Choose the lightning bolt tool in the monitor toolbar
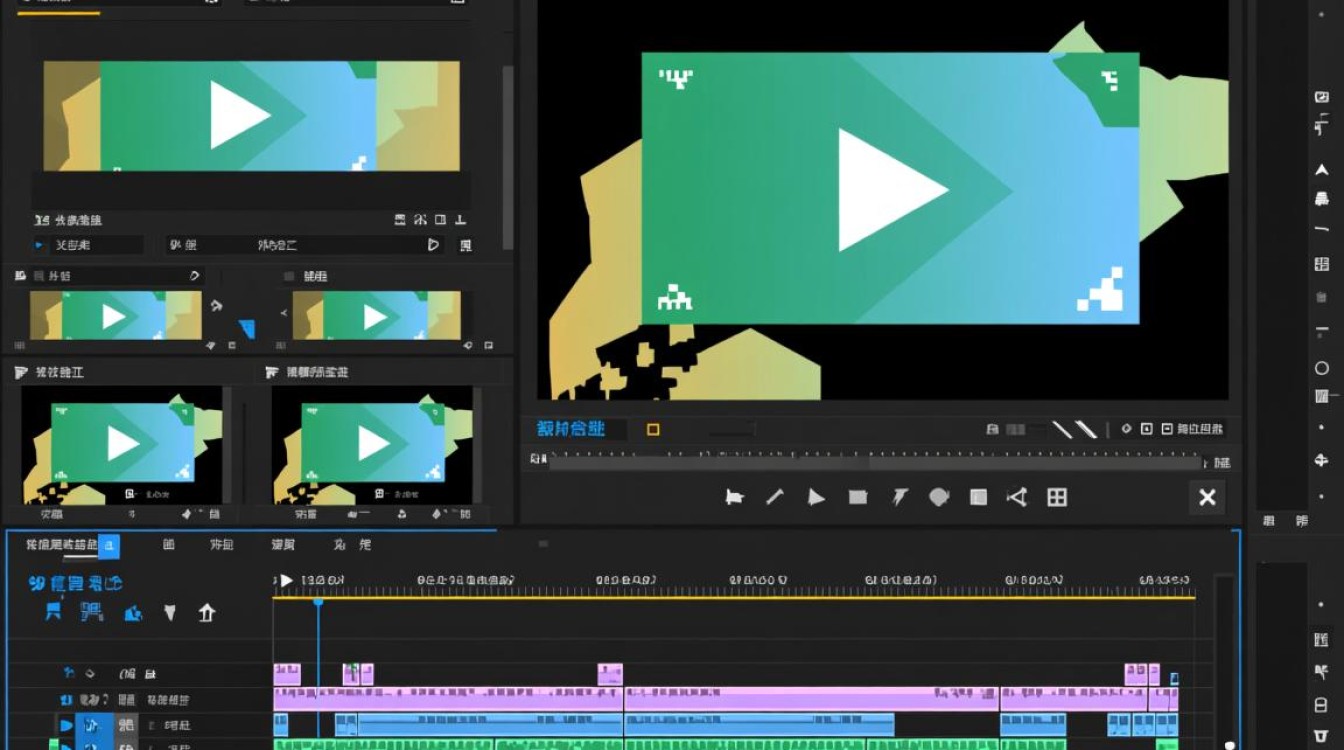The image size is (1344, 750). coord(899,497)
